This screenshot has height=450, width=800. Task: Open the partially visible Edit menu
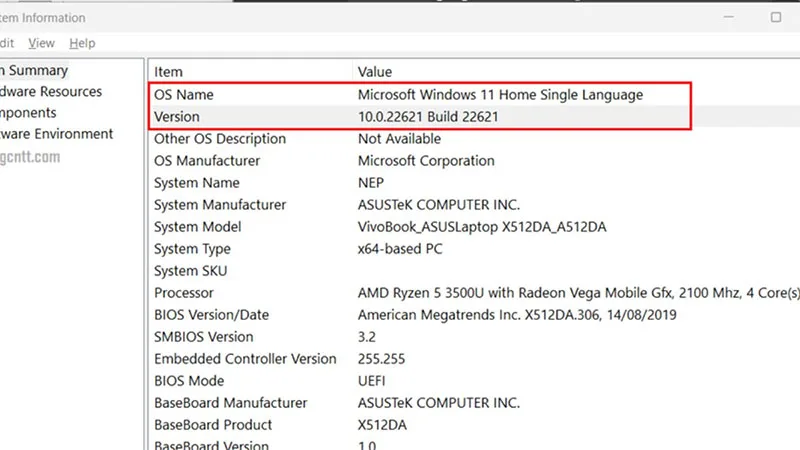coord(7,43)
